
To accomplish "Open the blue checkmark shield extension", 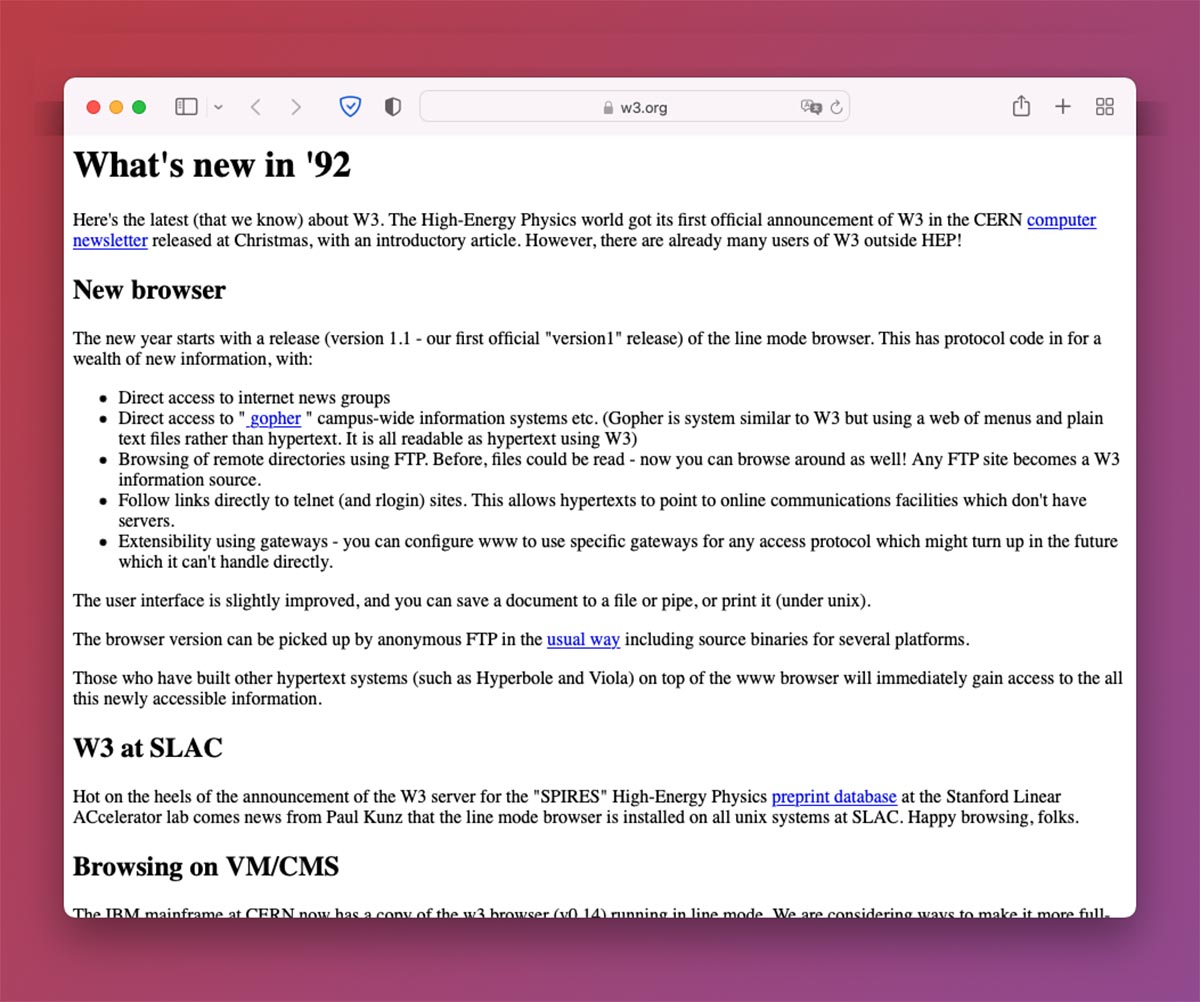I will tap(350, 107).
